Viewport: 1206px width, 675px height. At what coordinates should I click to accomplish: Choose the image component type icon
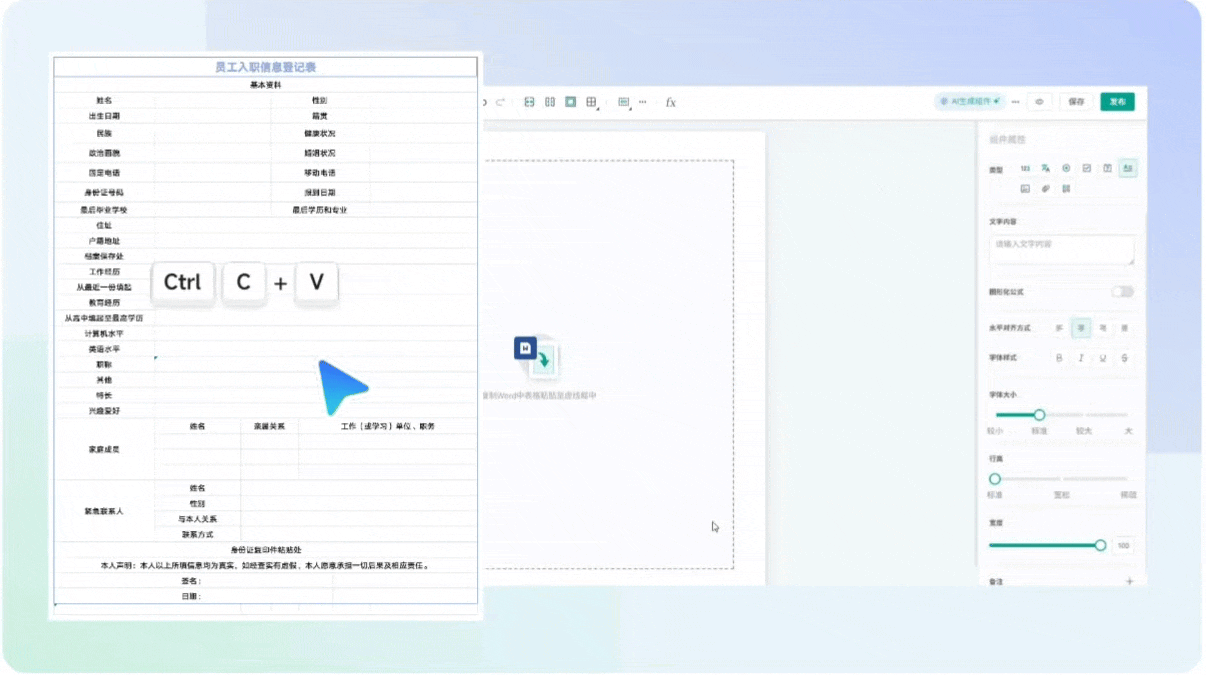[x=1026, y=188]
